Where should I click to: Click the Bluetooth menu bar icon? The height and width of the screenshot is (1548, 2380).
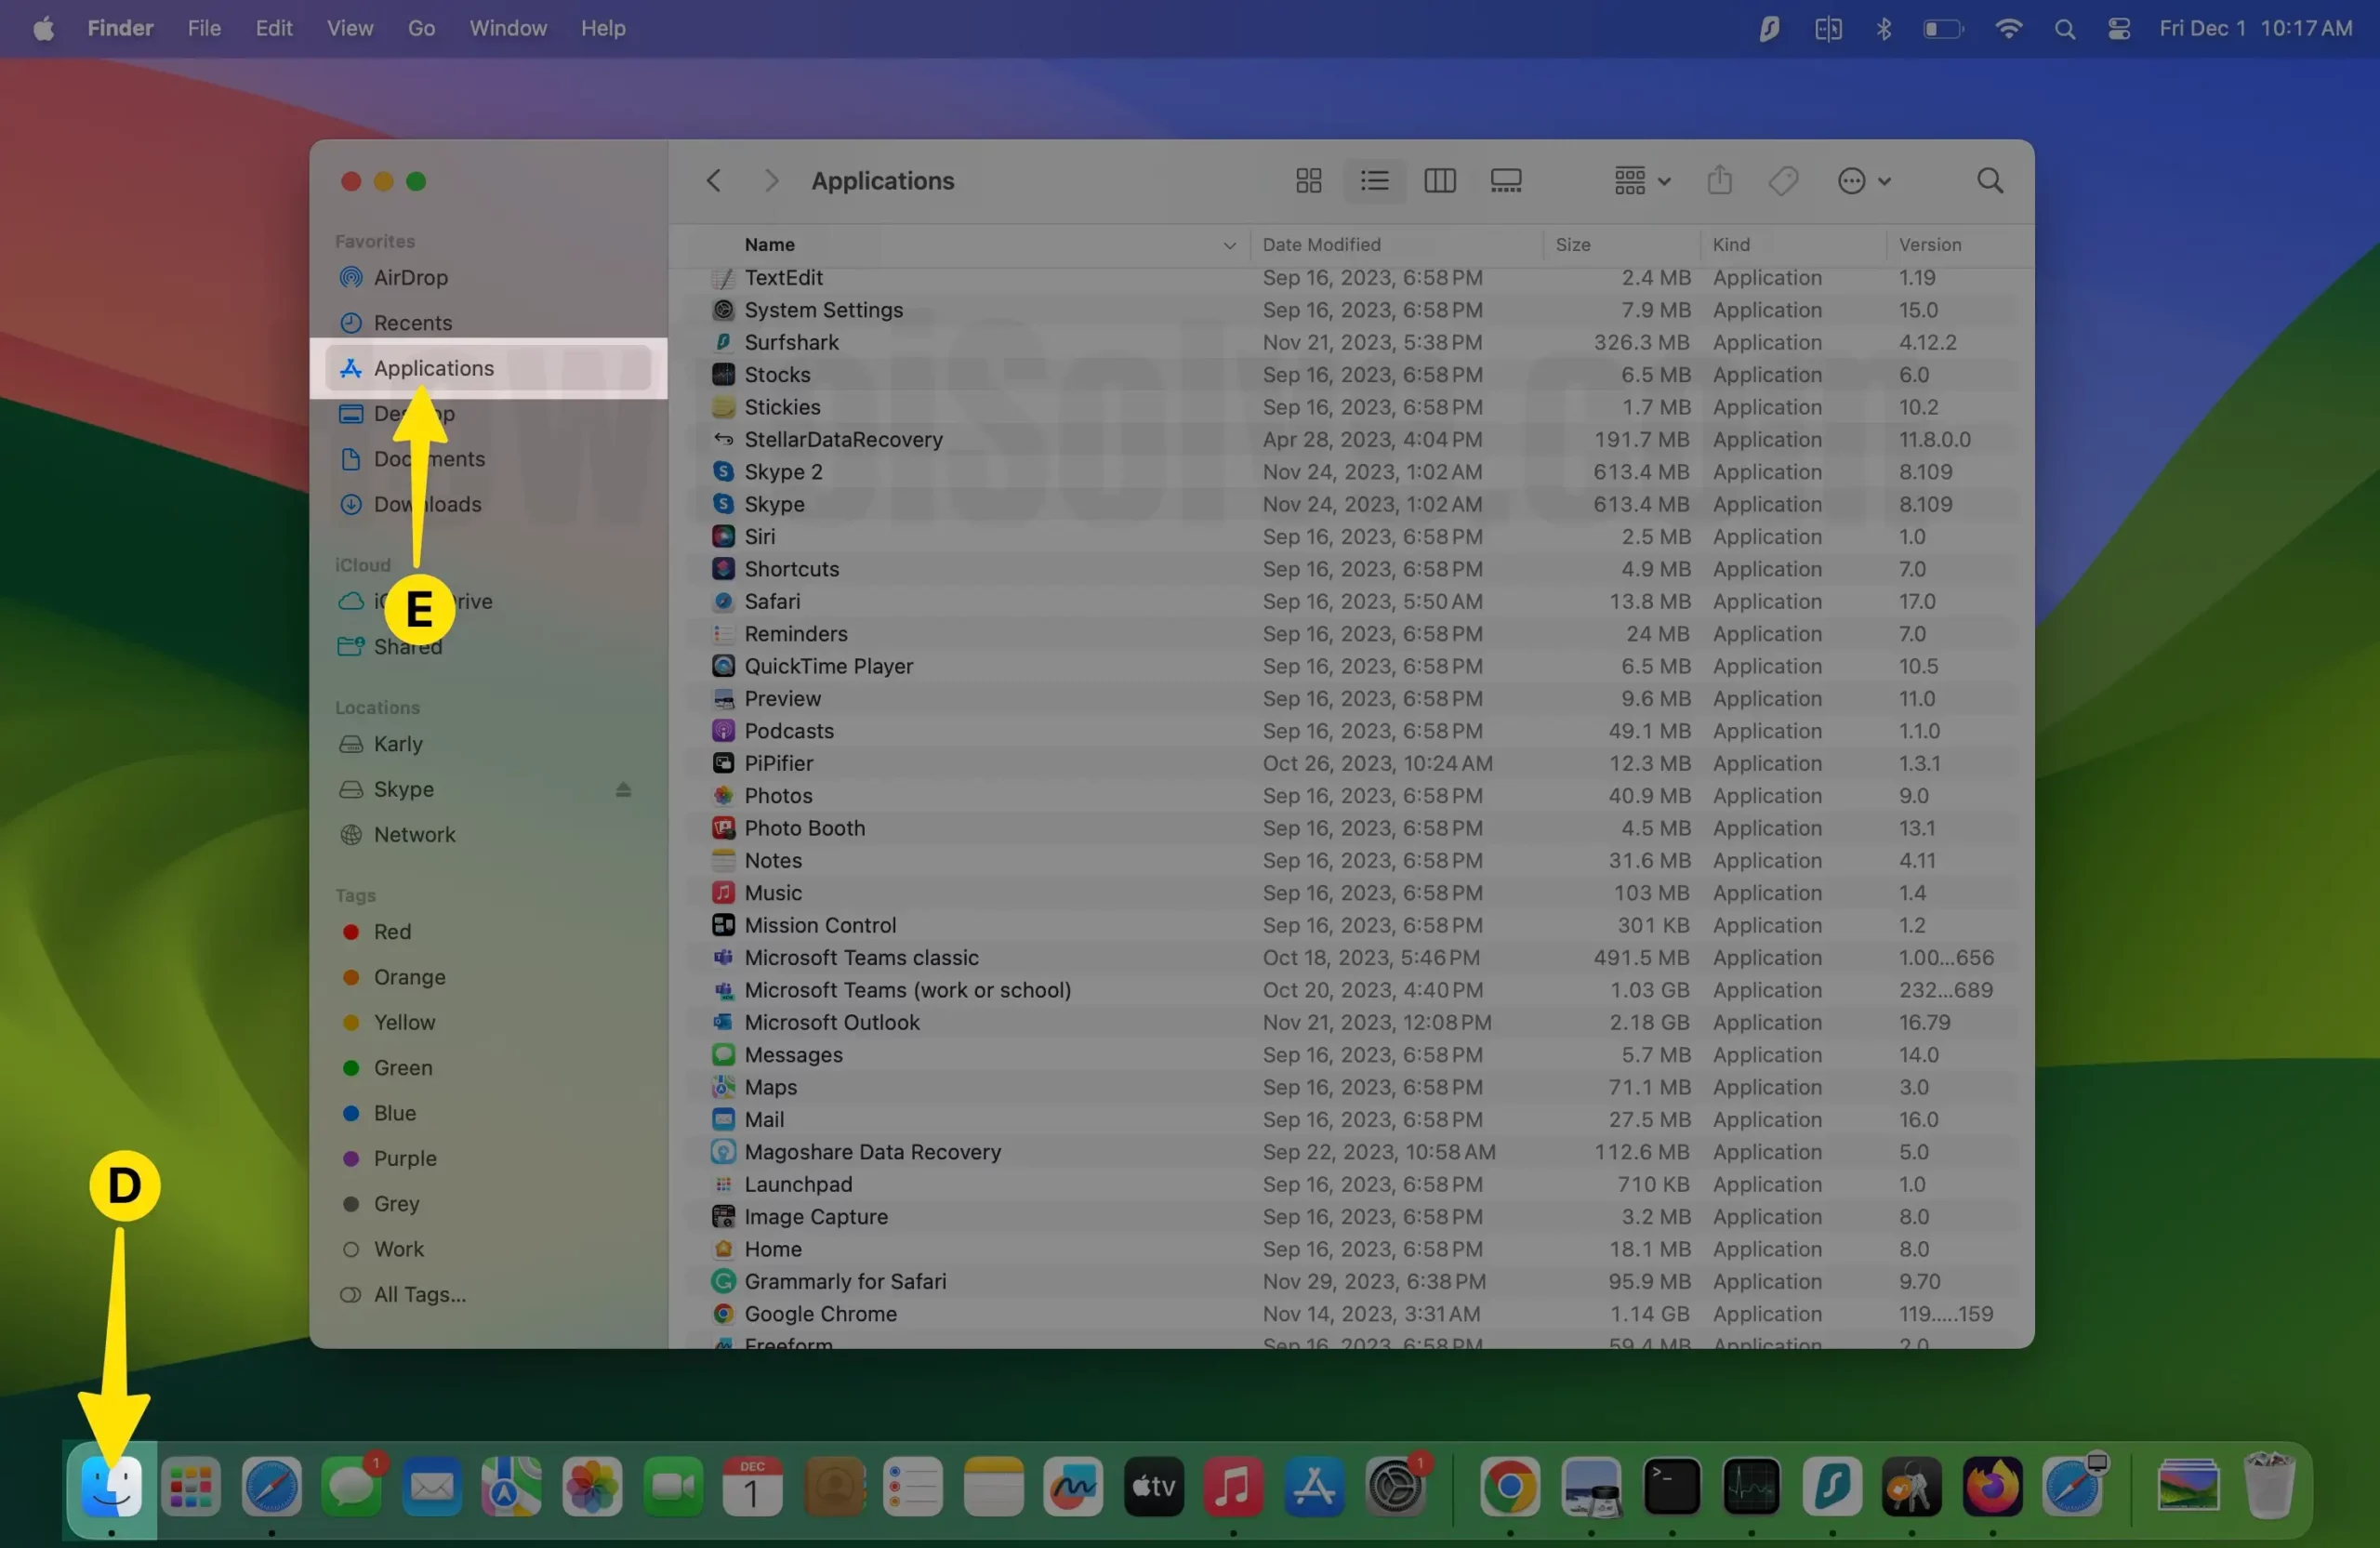point(1883,29)
